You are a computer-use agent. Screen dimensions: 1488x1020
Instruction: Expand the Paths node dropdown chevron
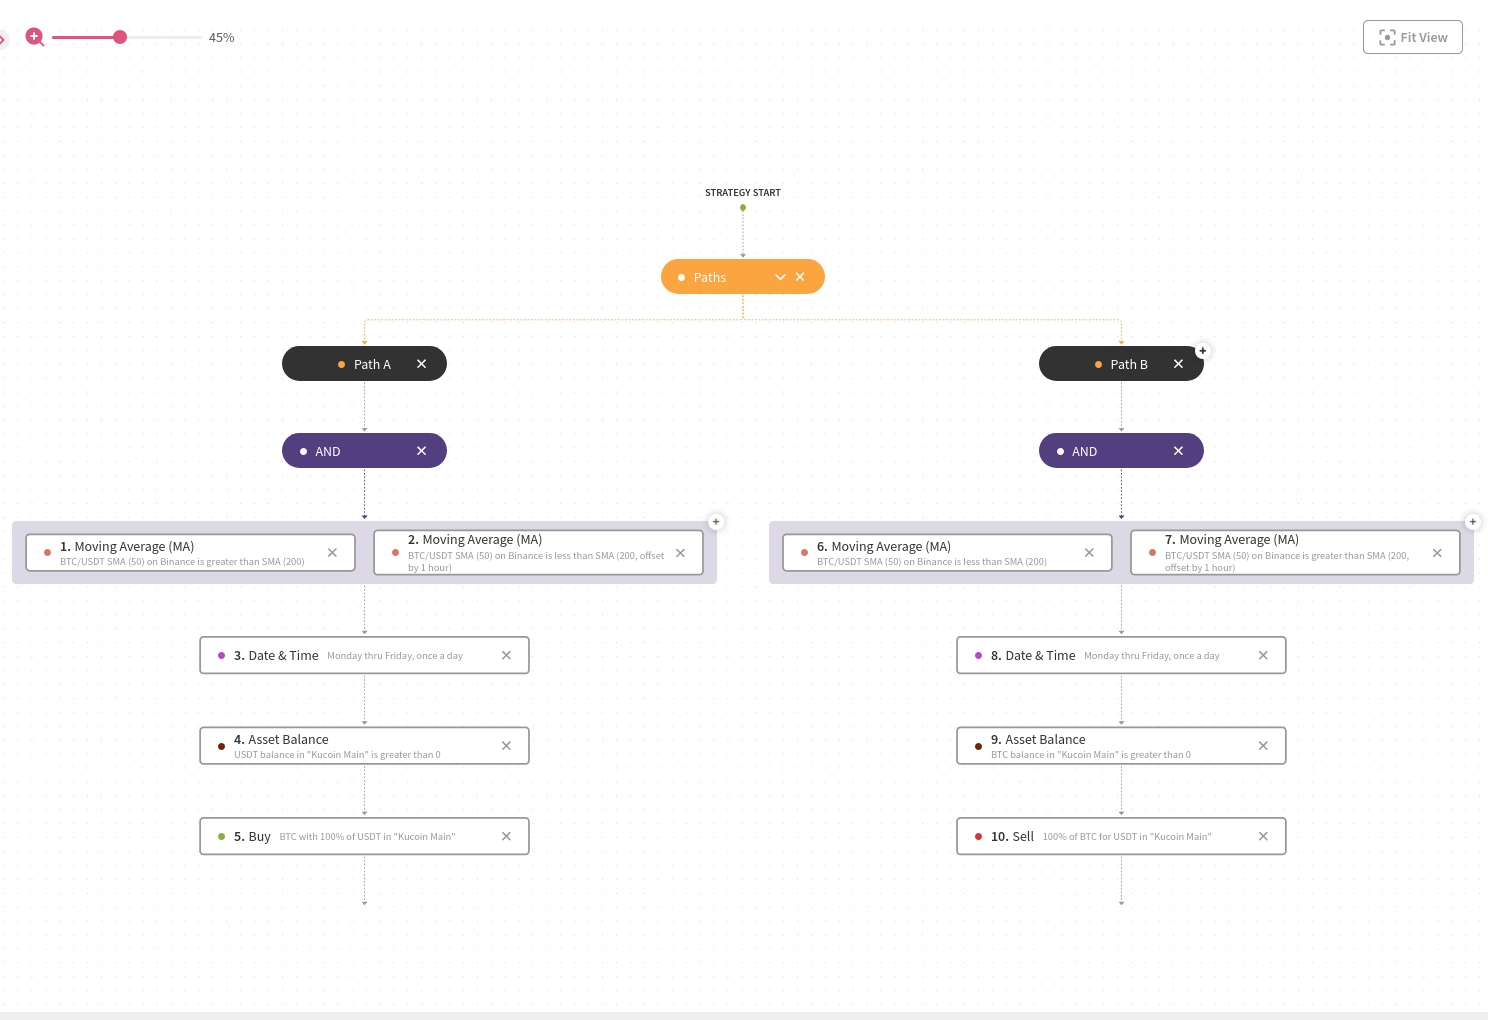[780, 277]
